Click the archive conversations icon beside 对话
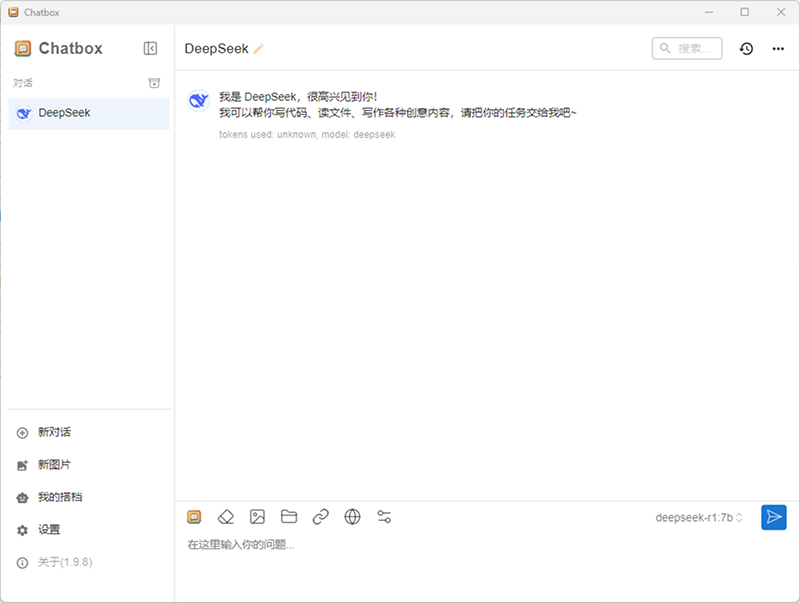Screen dimensions: 800x603 (x=154, y=83)
